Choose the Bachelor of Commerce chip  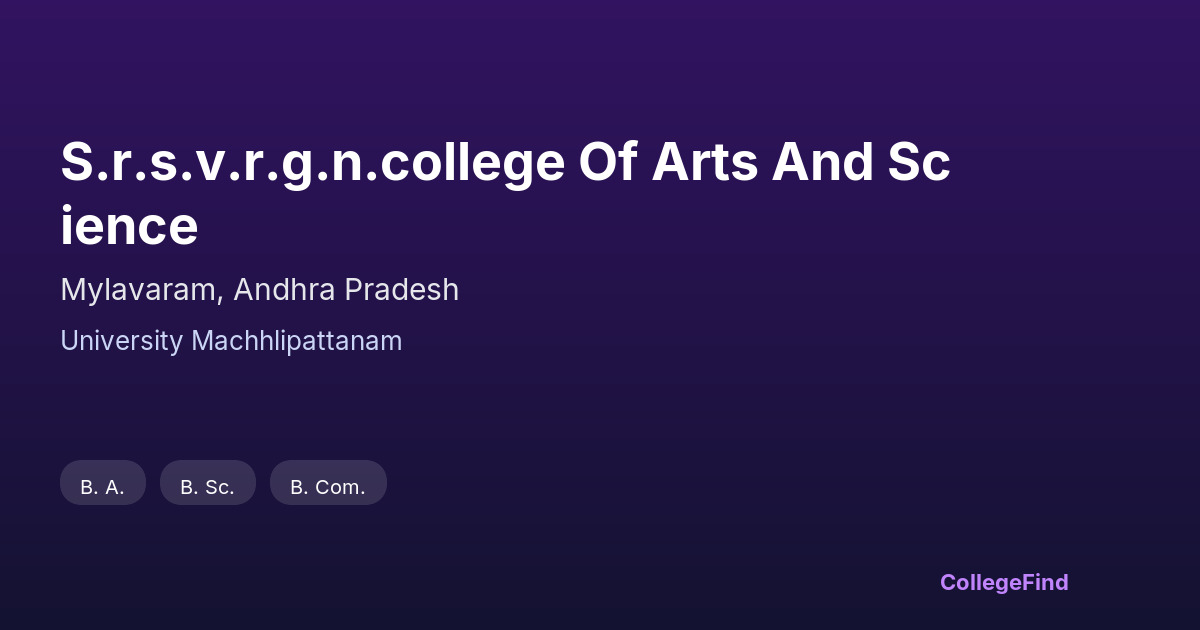(x=328, y=484)
